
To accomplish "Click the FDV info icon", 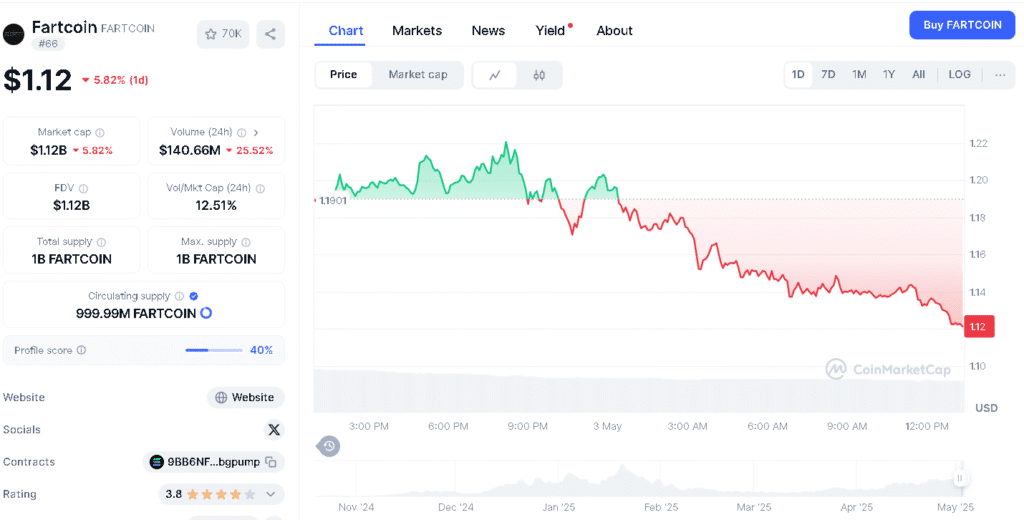I will coord(83,188).
